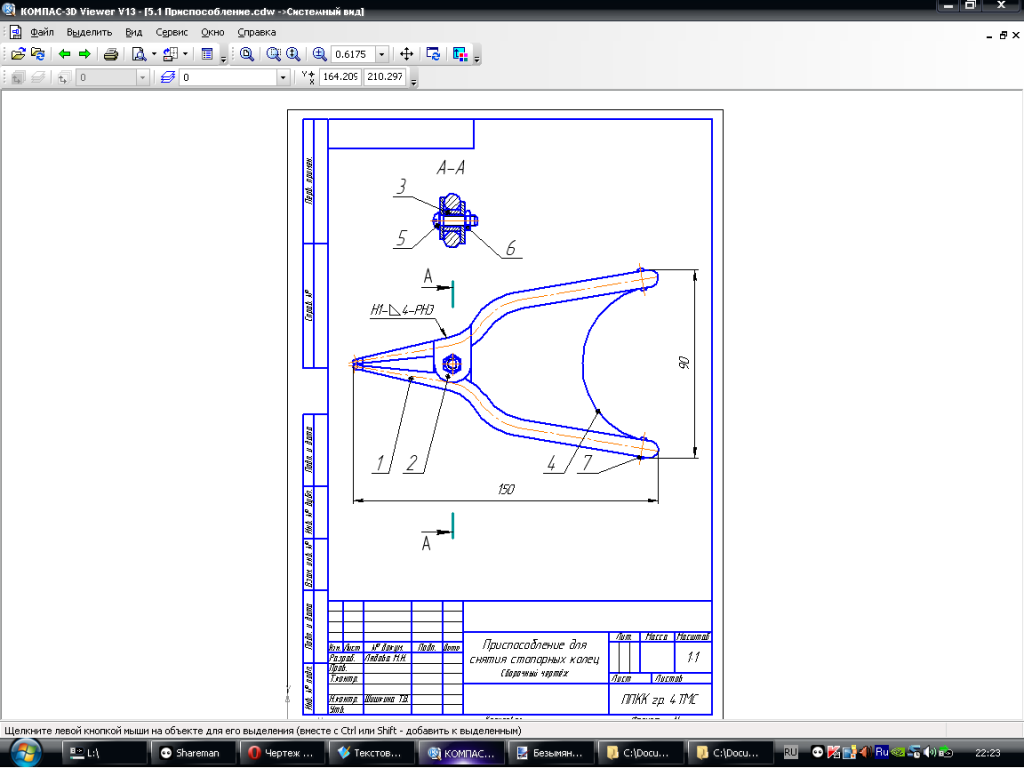Open the Выделить menu
Viewport: 1024px width, 768px height.
pos(89,32)
